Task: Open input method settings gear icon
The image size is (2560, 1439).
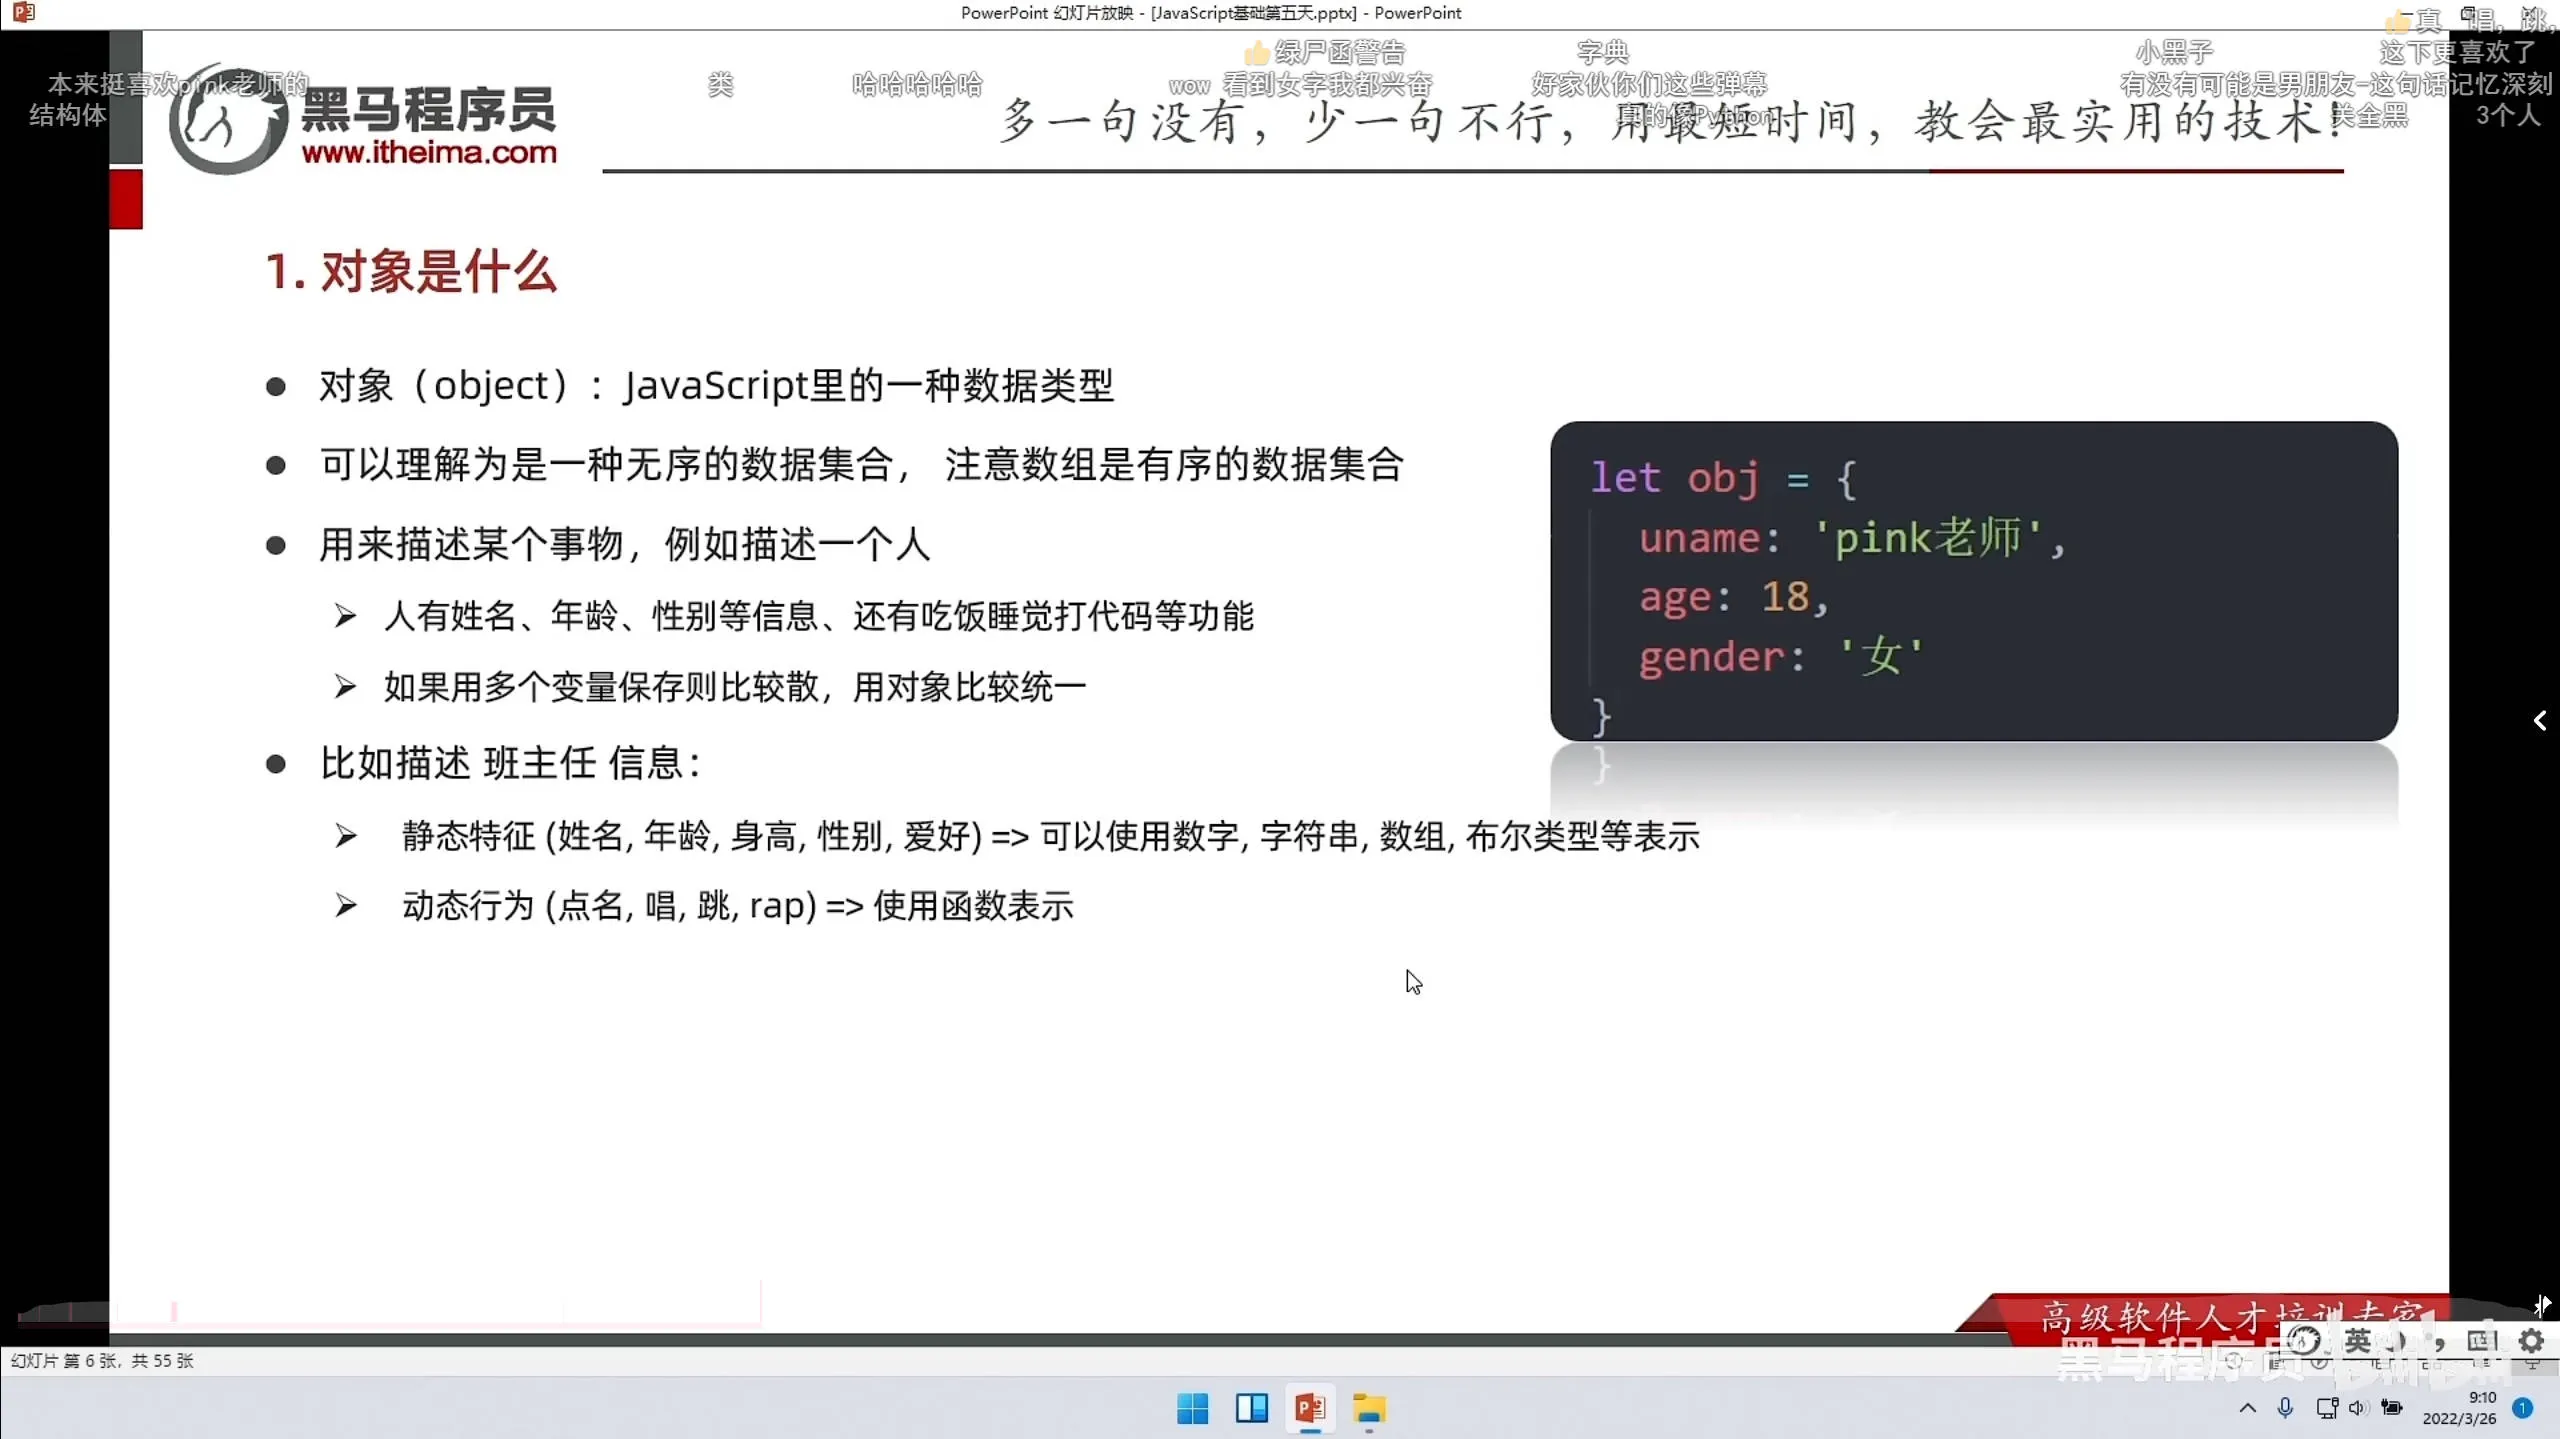Action: click(x=2531, y=1340)
